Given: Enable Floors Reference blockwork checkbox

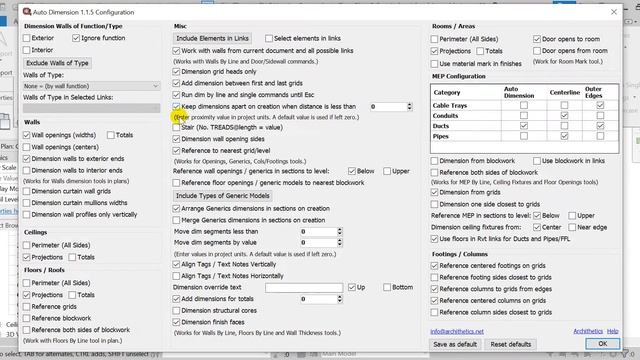Looking at the screenshot, I should coord(27,318).
